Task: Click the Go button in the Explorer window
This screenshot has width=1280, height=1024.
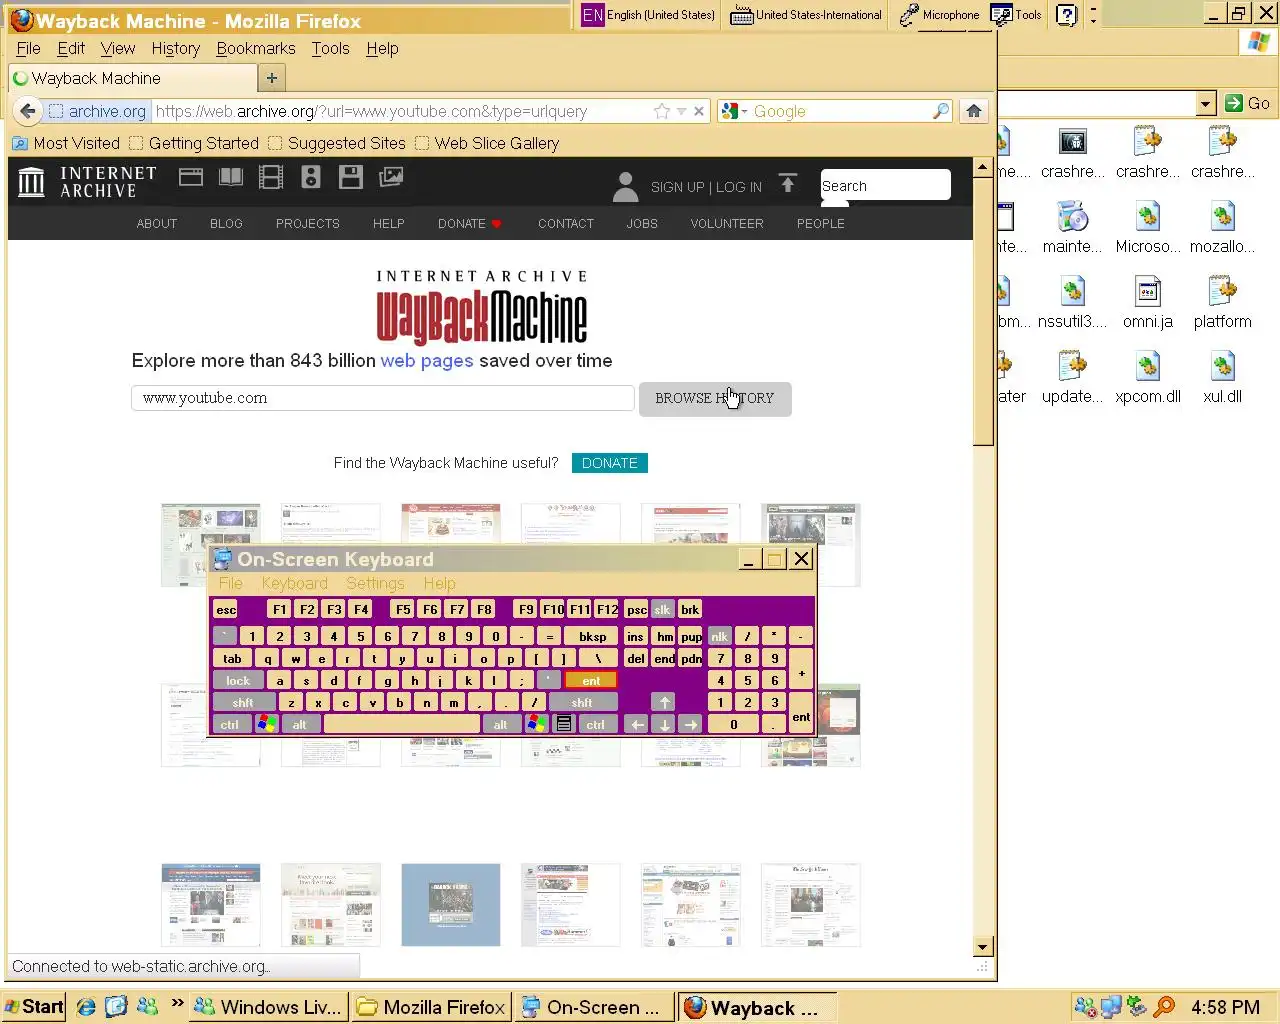Action: pyautogui.click(x=1248, y=103)
